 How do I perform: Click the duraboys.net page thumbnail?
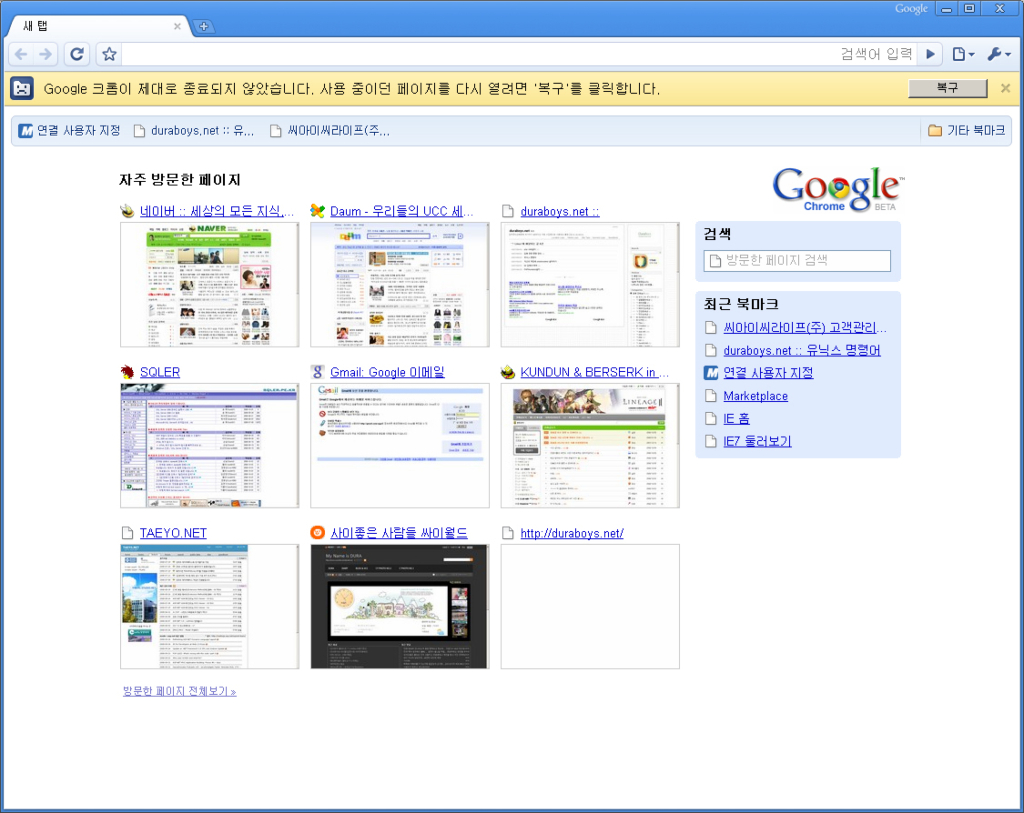[590, 285]
